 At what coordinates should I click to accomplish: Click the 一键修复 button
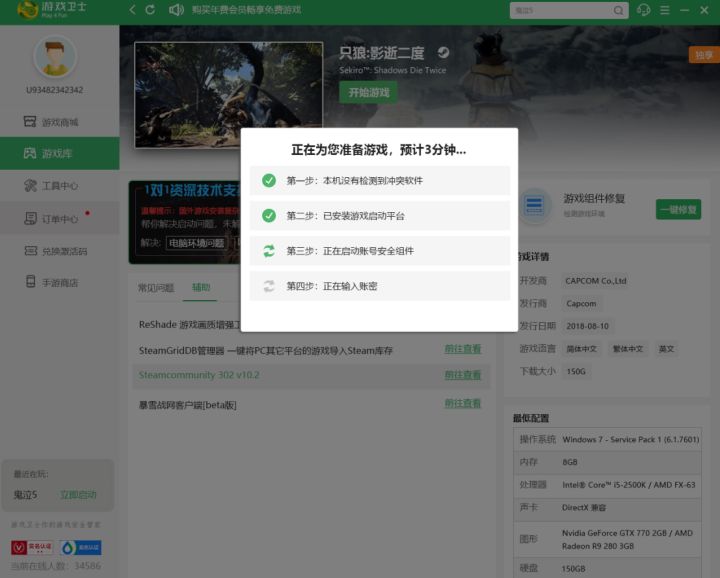[x=678, y=210]
